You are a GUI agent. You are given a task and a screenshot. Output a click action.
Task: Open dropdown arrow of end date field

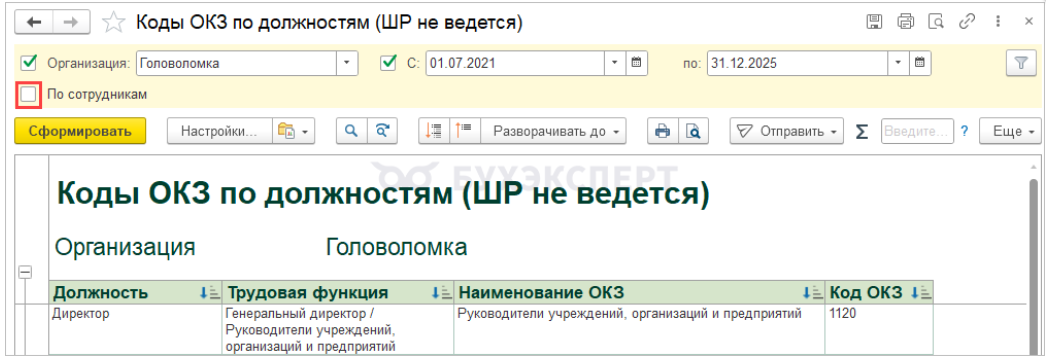tap(899, 63)
